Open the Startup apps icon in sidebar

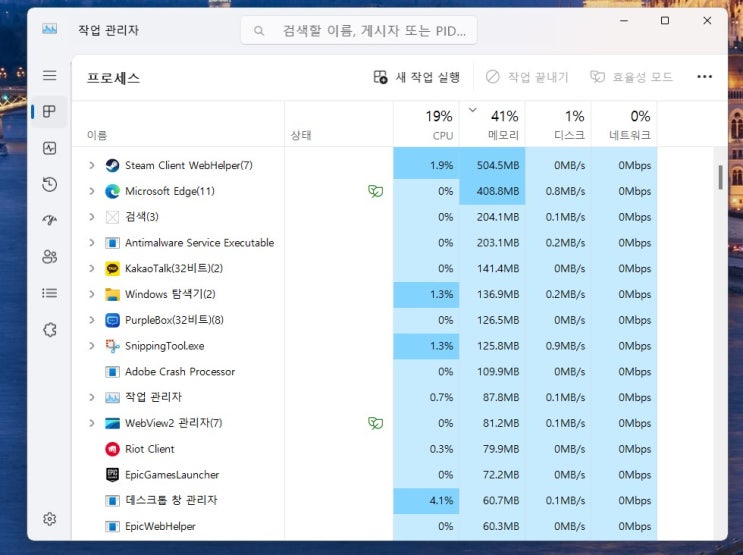pos(49,220)
